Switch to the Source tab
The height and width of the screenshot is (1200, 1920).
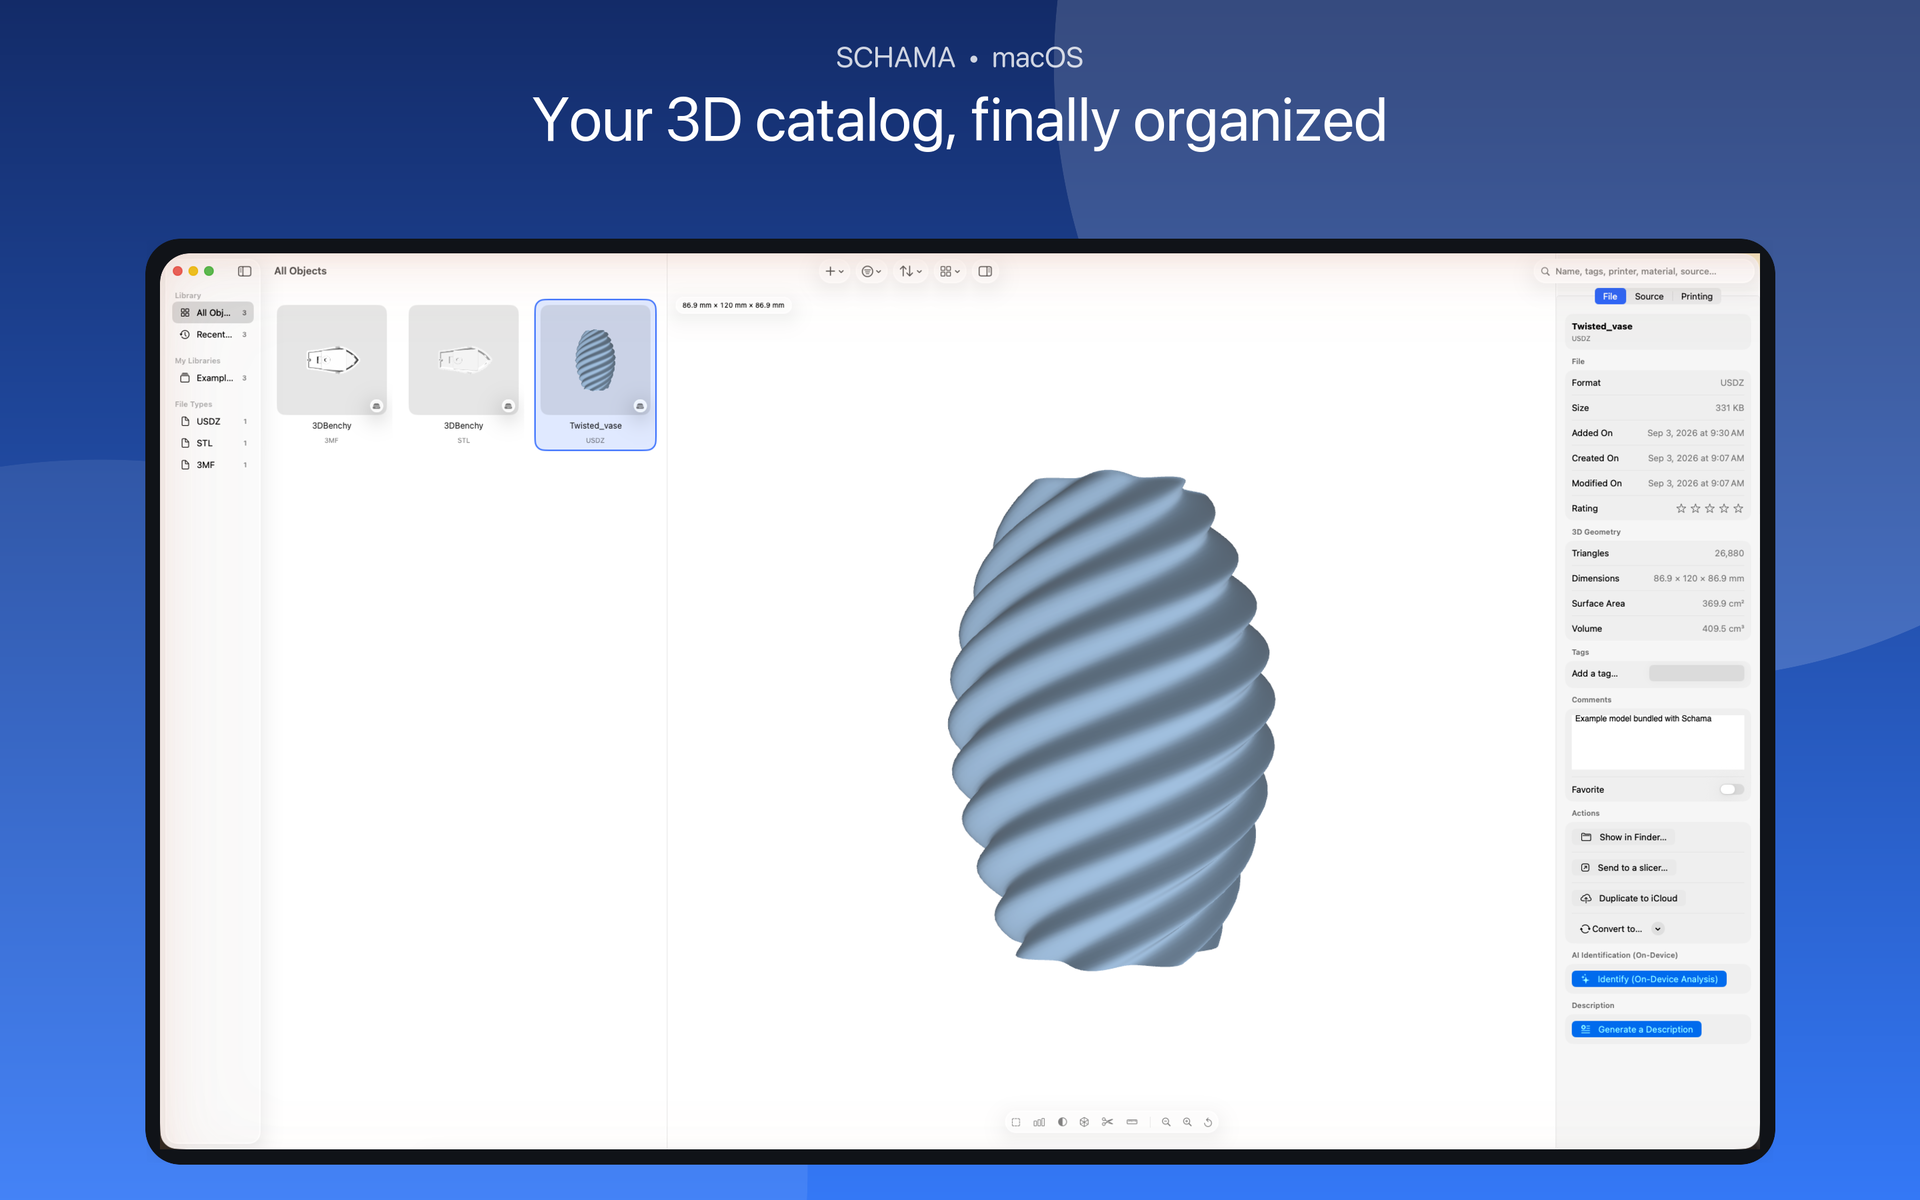(1649, 296)
